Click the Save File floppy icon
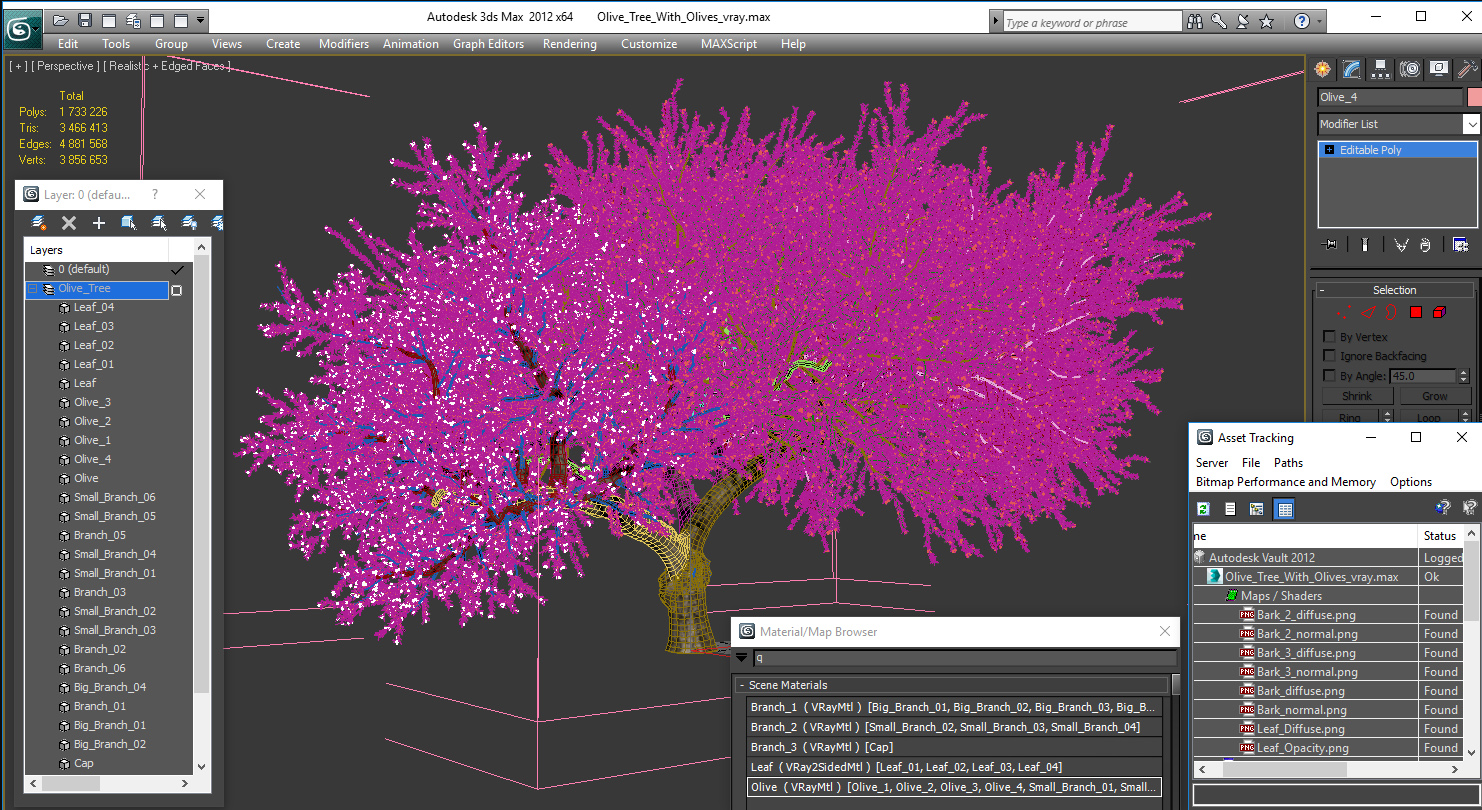1482x810 pixels. click(85, 20)
